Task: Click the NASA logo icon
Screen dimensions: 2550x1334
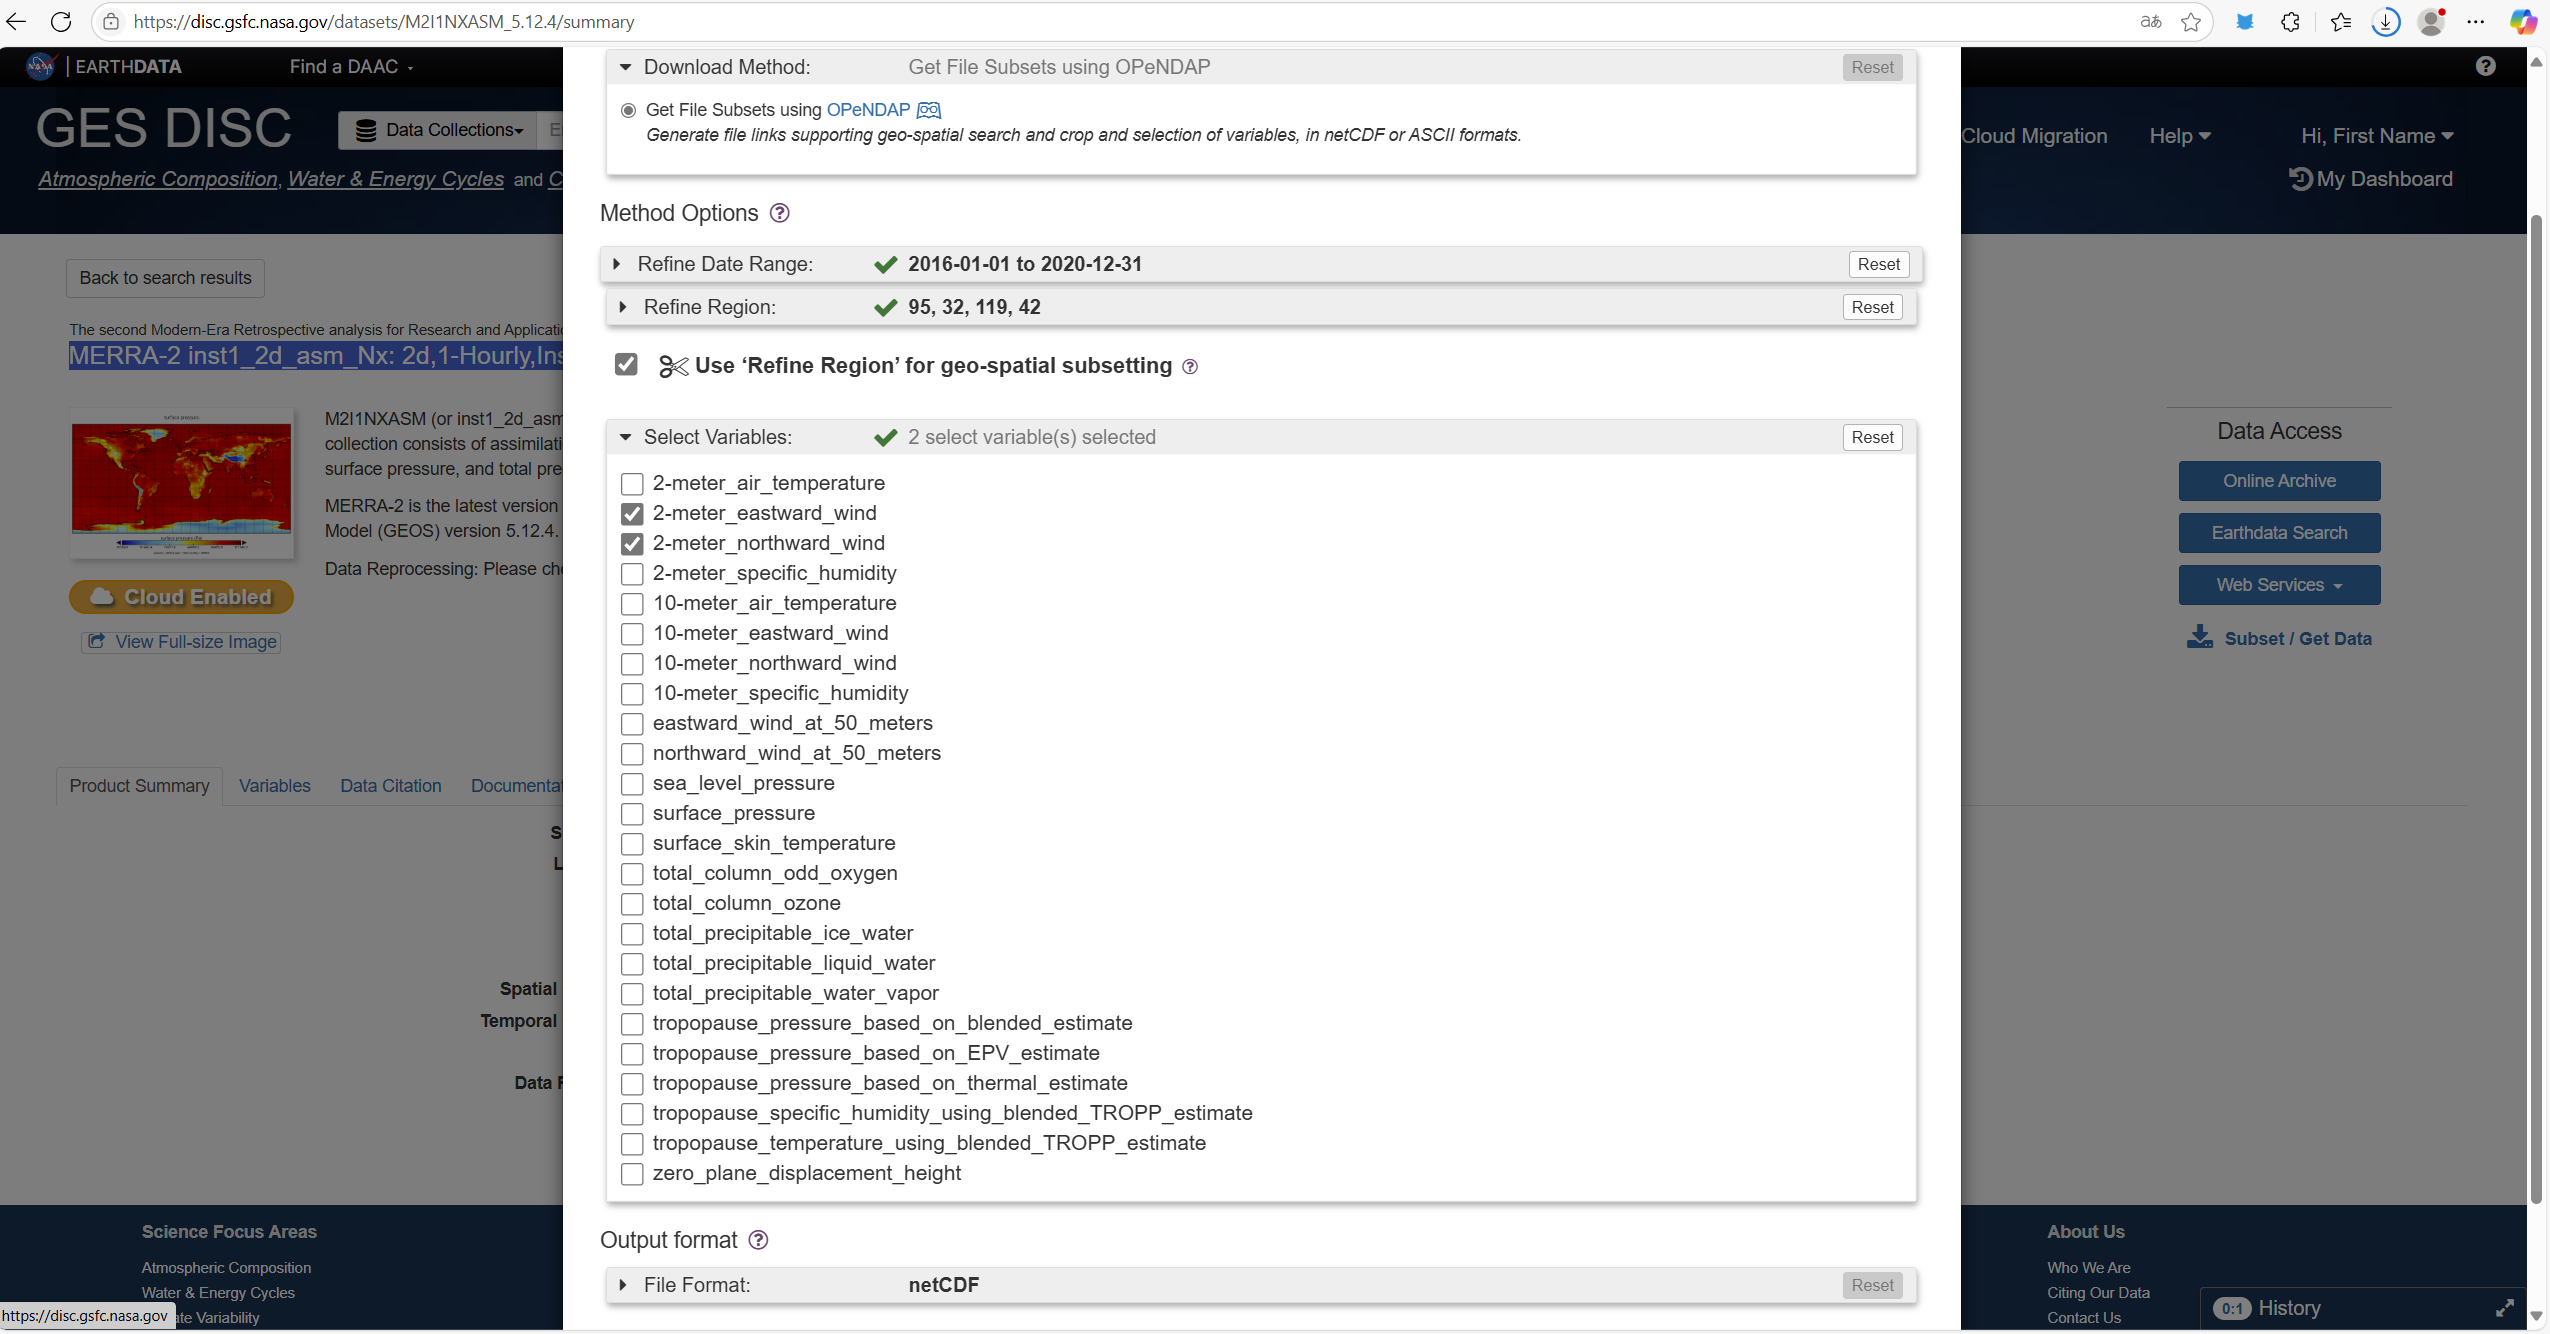Action: coord(40,66)
